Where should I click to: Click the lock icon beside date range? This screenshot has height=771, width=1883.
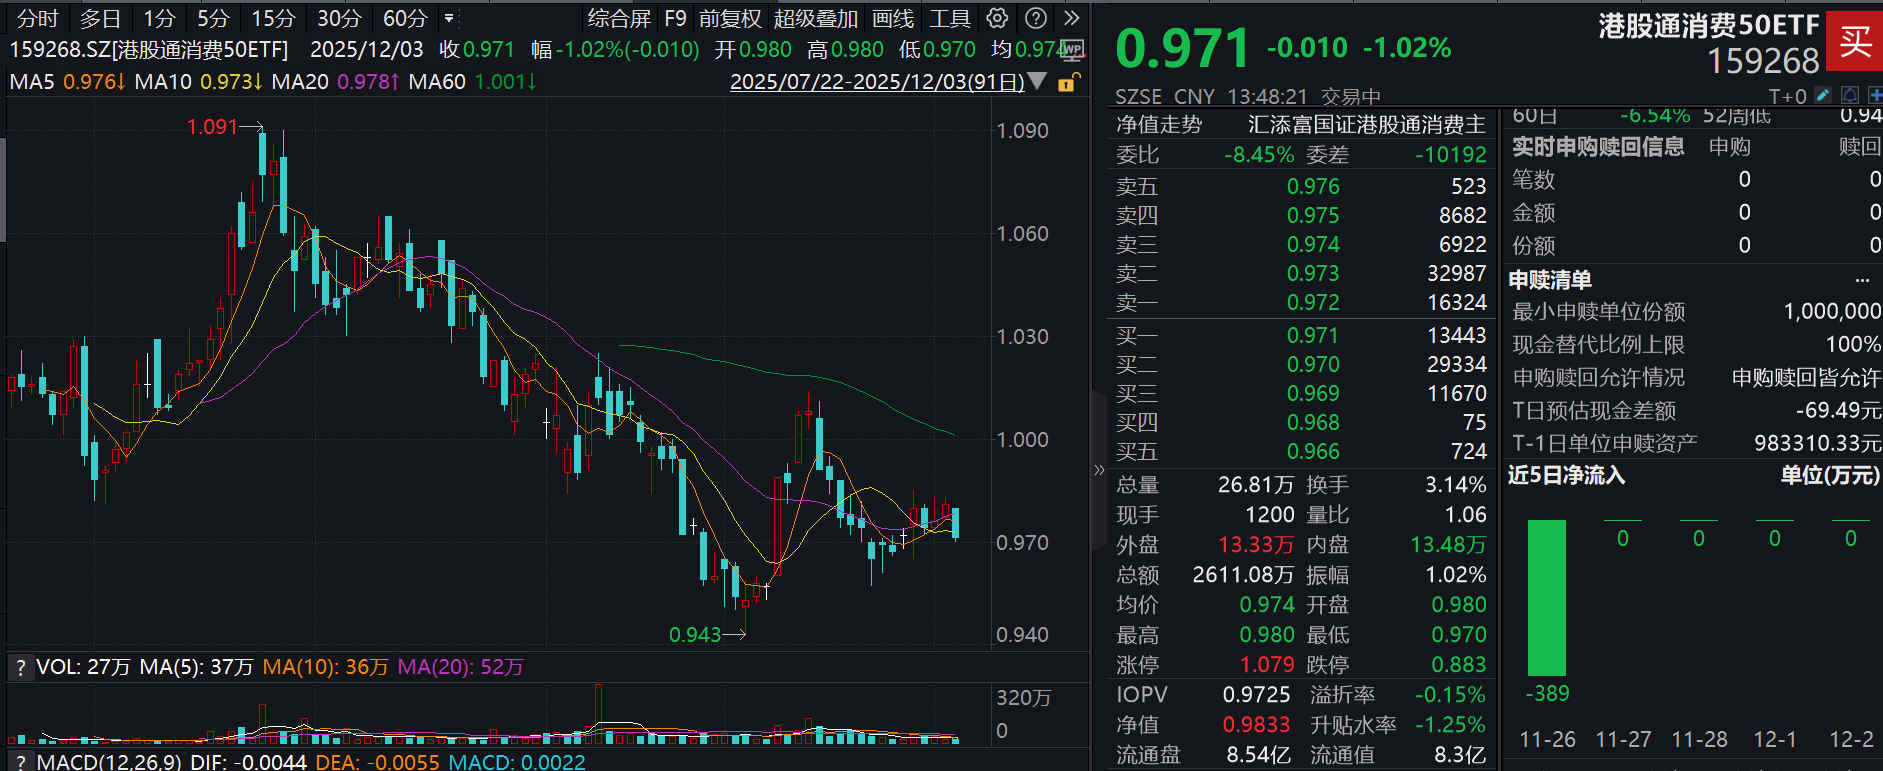[1068, 82]
